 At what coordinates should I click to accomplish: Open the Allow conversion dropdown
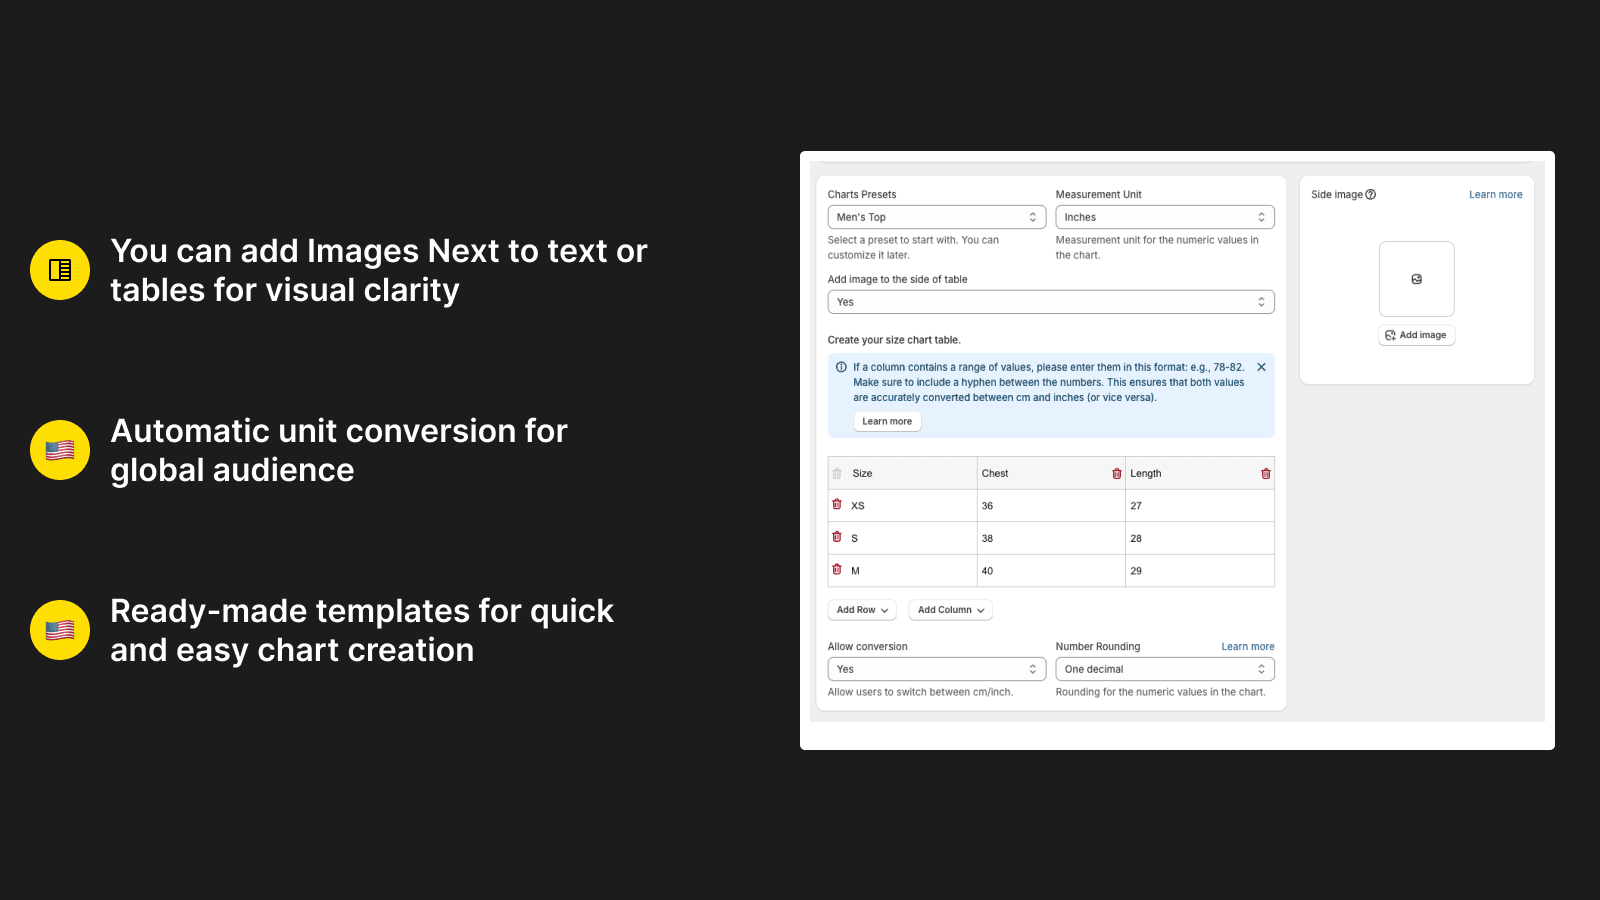click(x=936, y=669)
